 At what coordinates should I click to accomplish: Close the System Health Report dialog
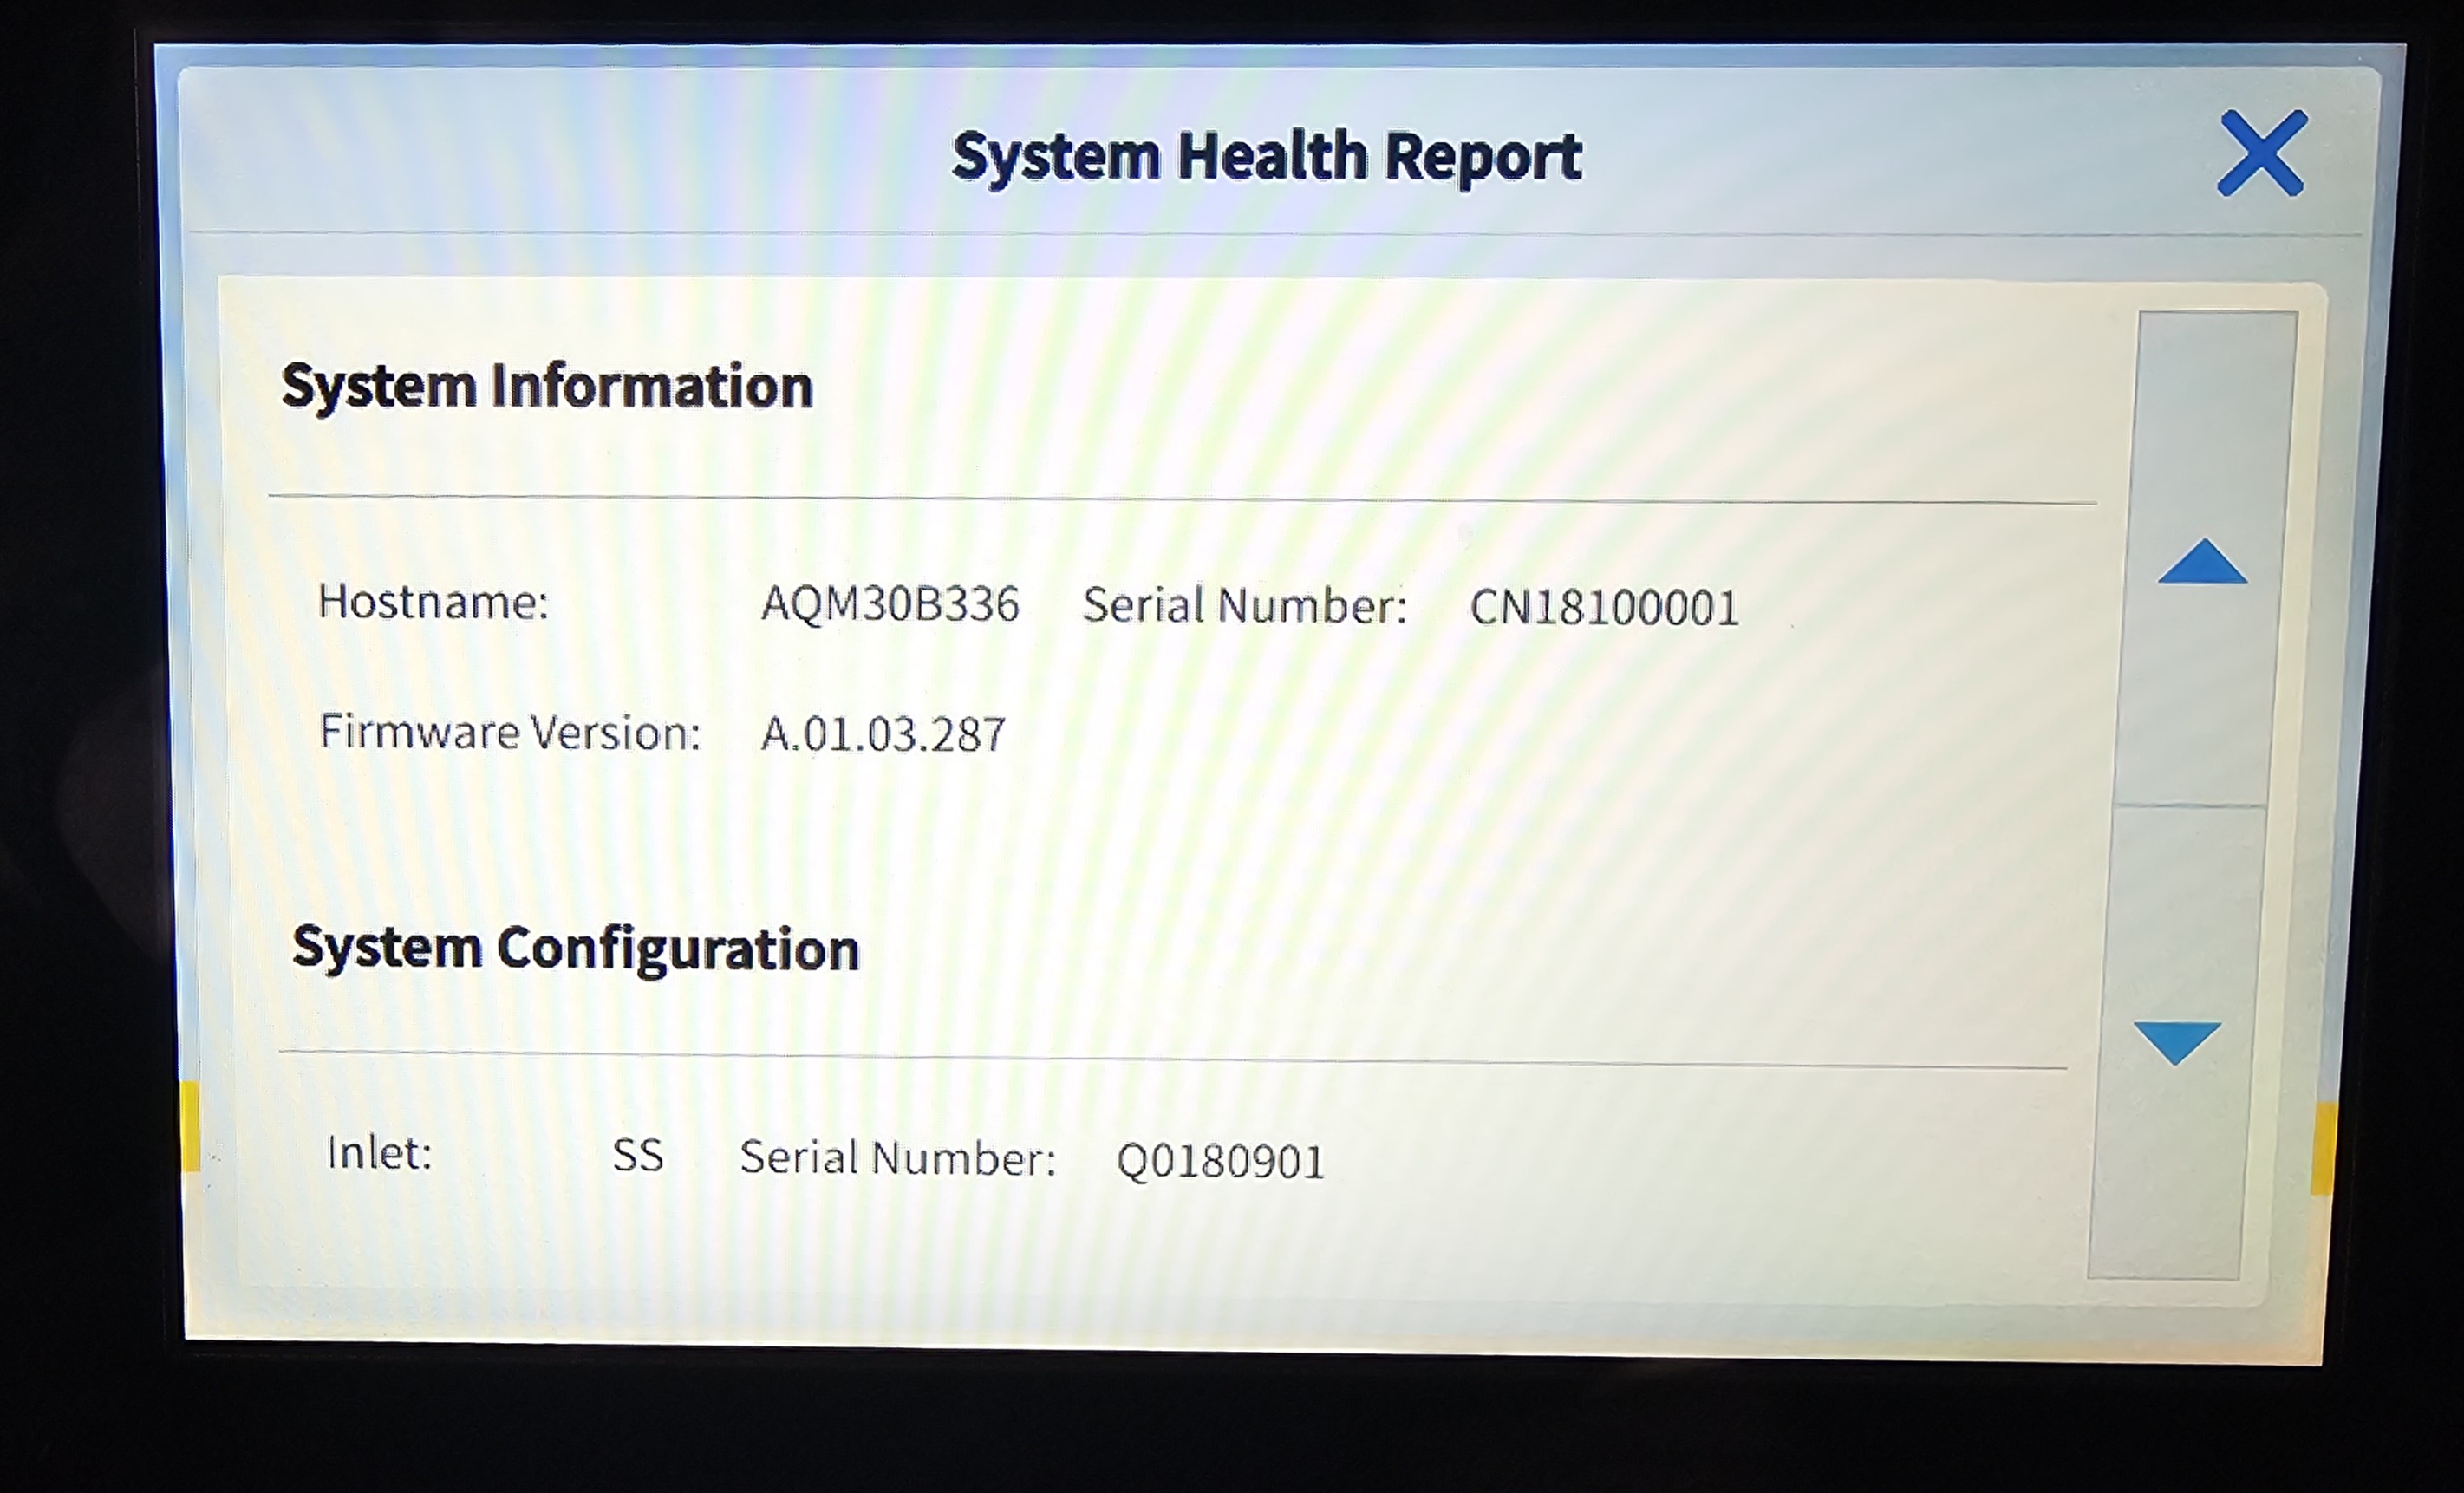click(x=2262, y=153)
